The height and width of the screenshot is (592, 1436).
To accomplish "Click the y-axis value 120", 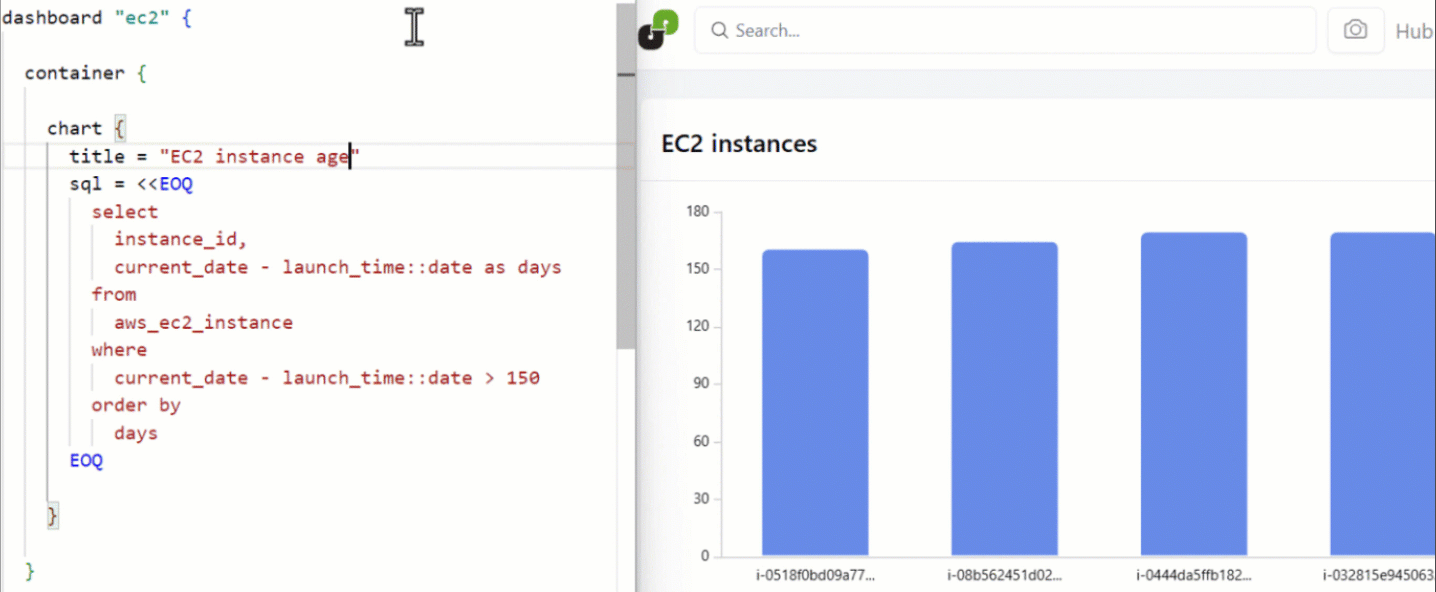I will [698, 326].
